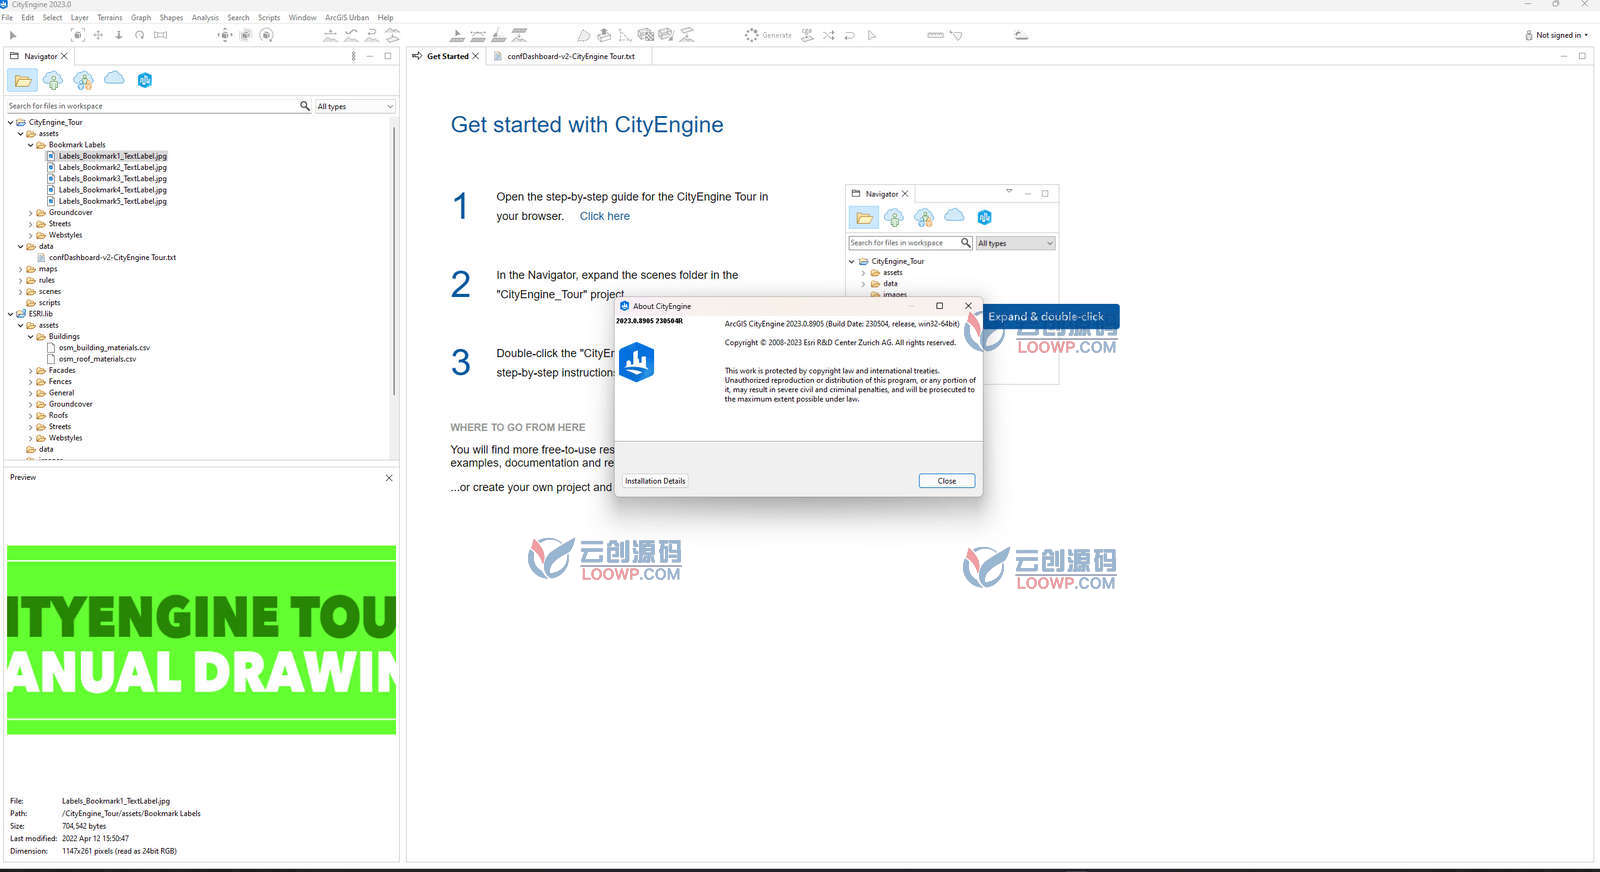Activate the Move (cross arrows) transform tool
This screenshot has height=872, width=1600.
click(x=98, y=35)
